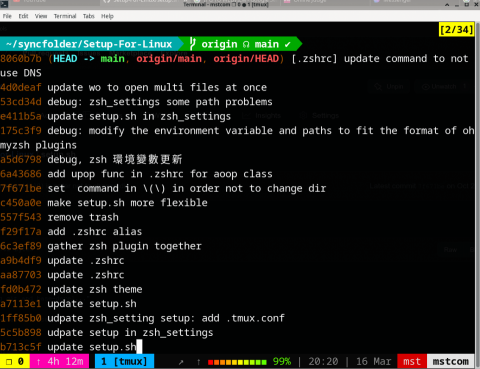Click the prompt path ~/syncfolder/Setup-For-Linux
The width and height of the screenshot is (480, 369).
pyautogui.click(x=89, y=44)
